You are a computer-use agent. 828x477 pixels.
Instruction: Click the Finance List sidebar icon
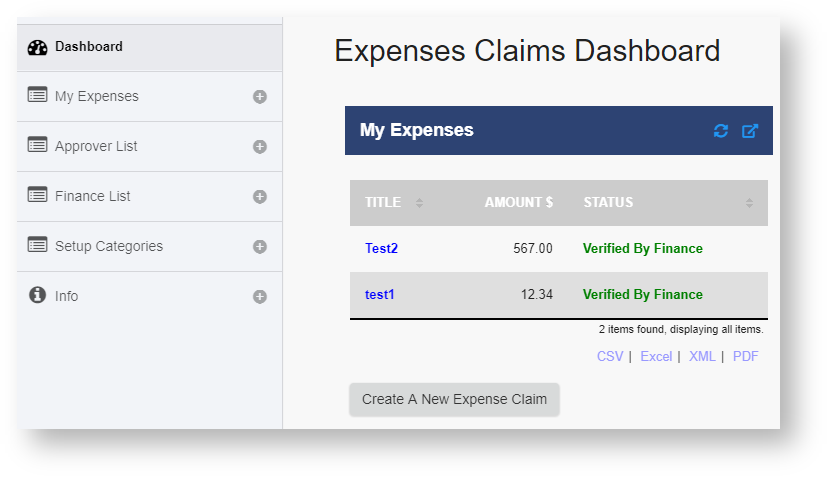pos(38,195)
